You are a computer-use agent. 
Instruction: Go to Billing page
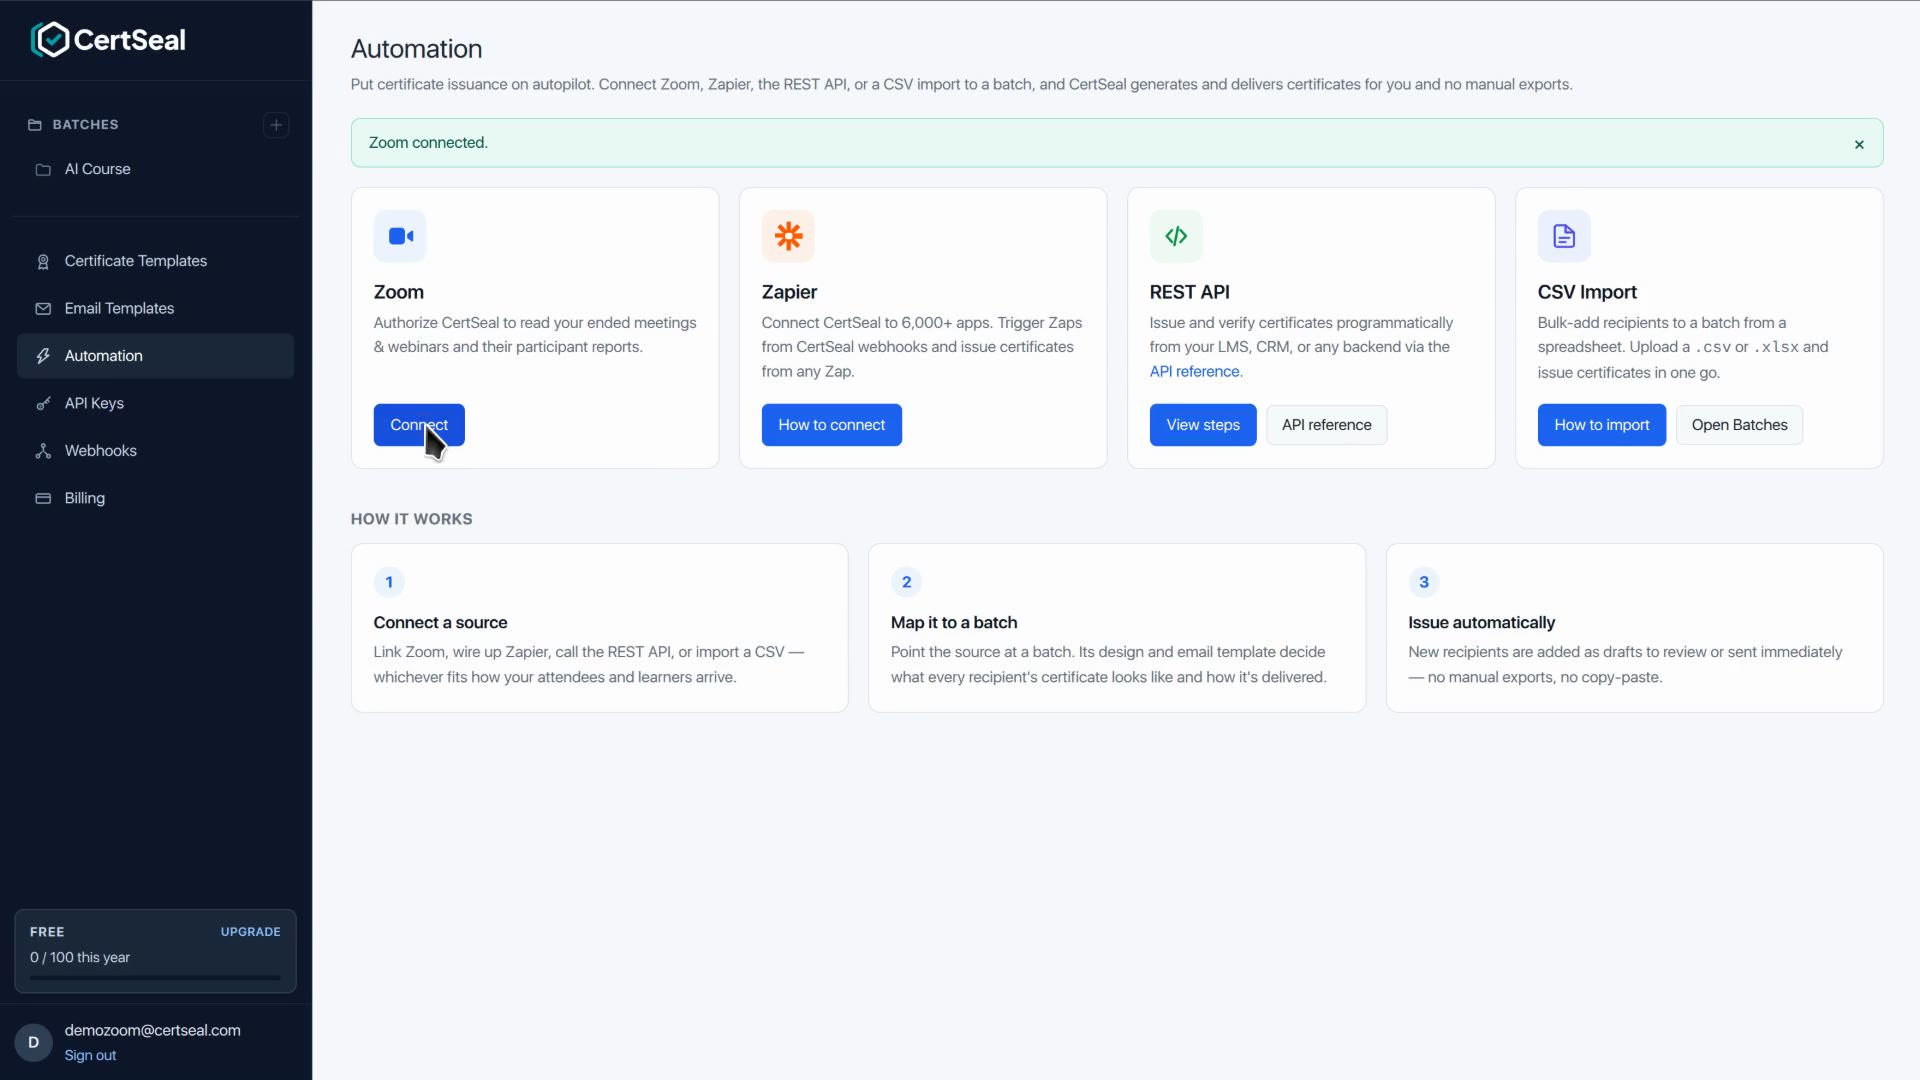click(x=155, y=498)
